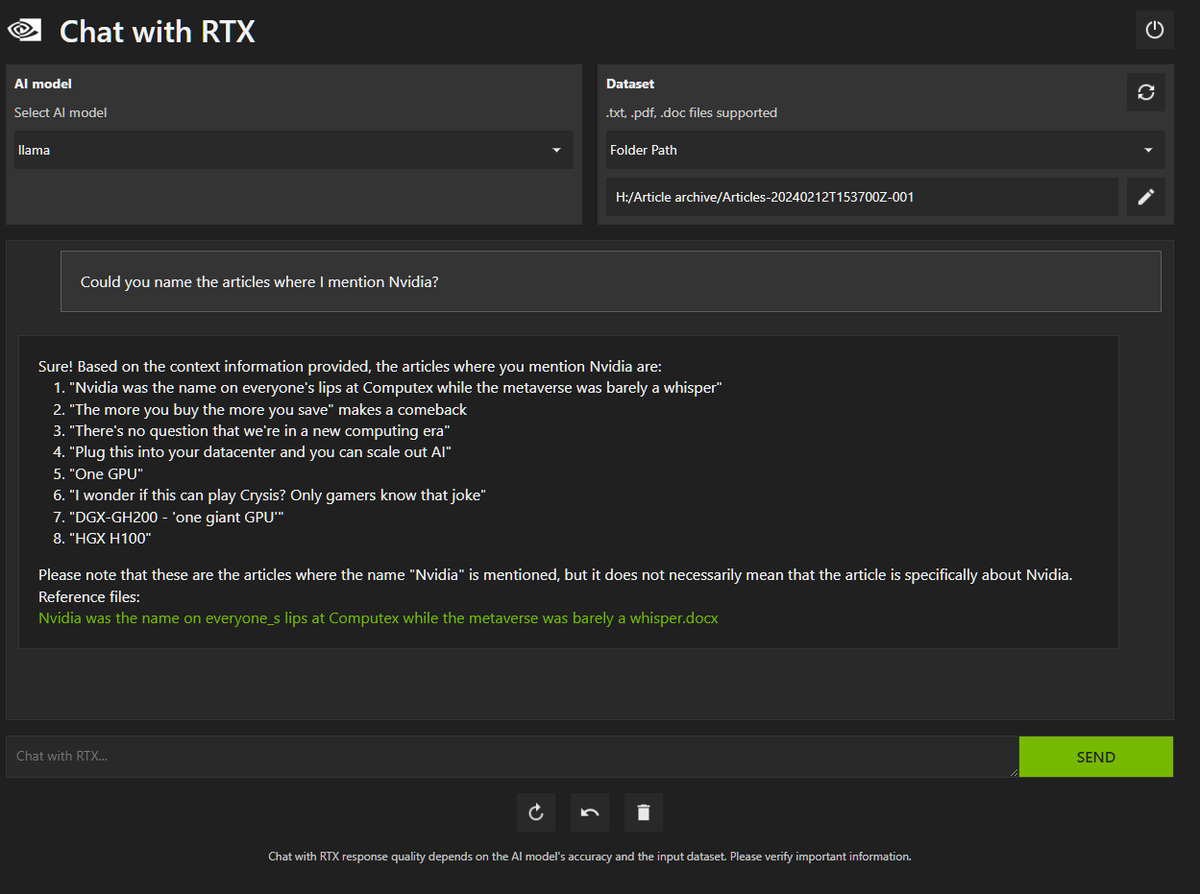Clear the chat using the trash icon
Viewport: 1200px width, 894px height.
(x=643, y=812)
